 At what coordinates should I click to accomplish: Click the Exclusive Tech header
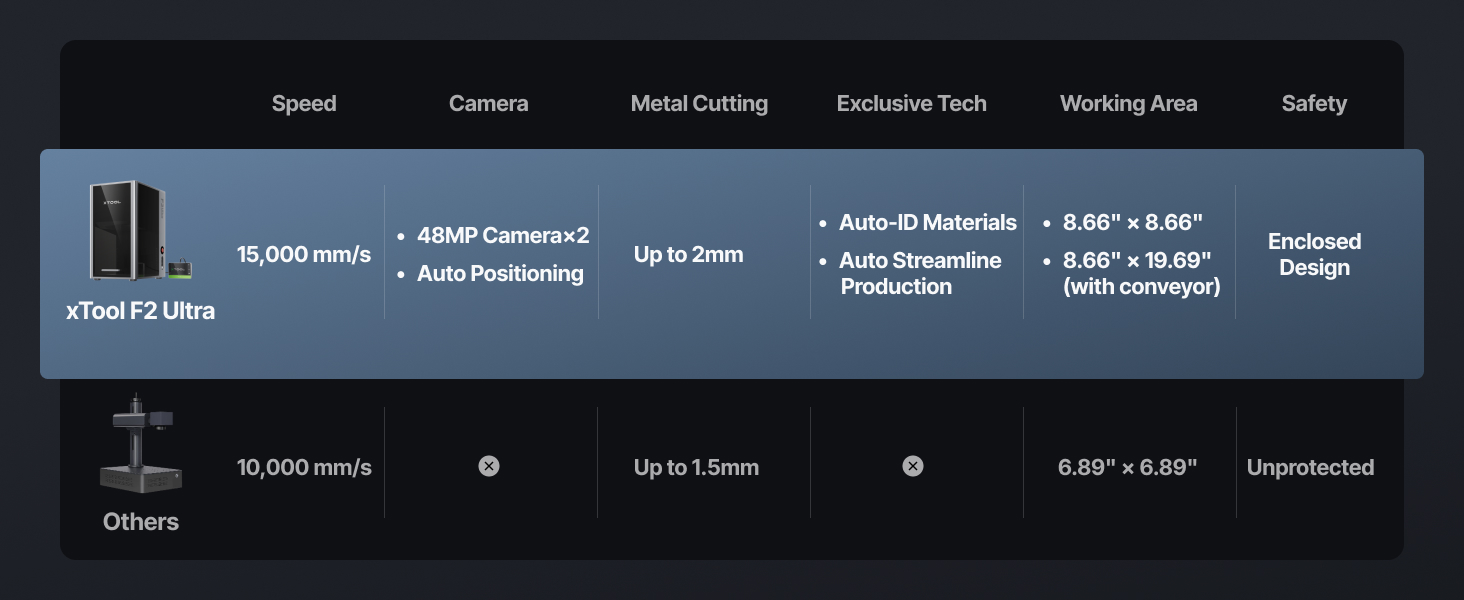coord(912,104)
